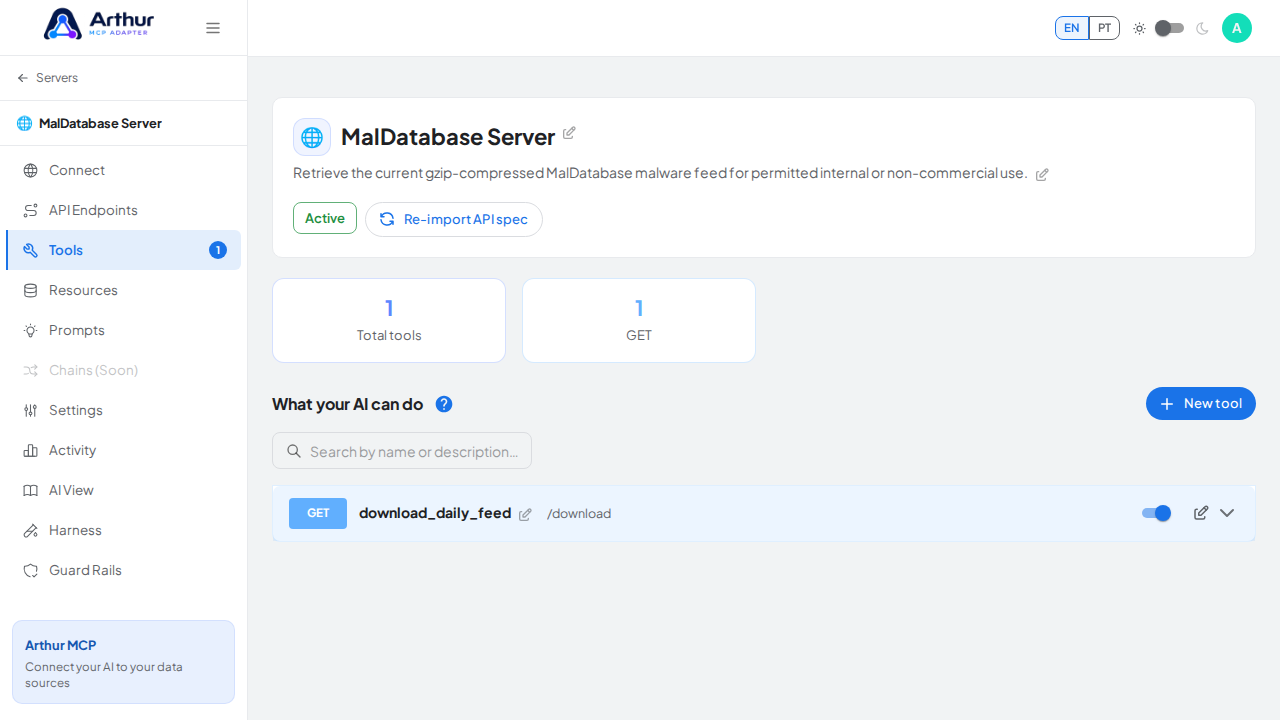1280x720 pixels.
Task: Open AI View section
Action: 123,490
